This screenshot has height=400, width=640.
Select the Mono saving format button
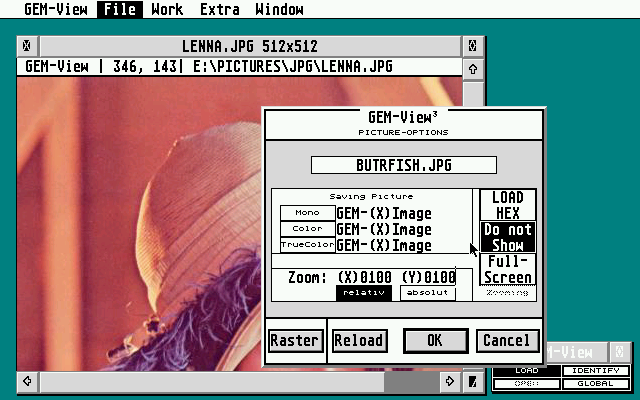point(307,213)
